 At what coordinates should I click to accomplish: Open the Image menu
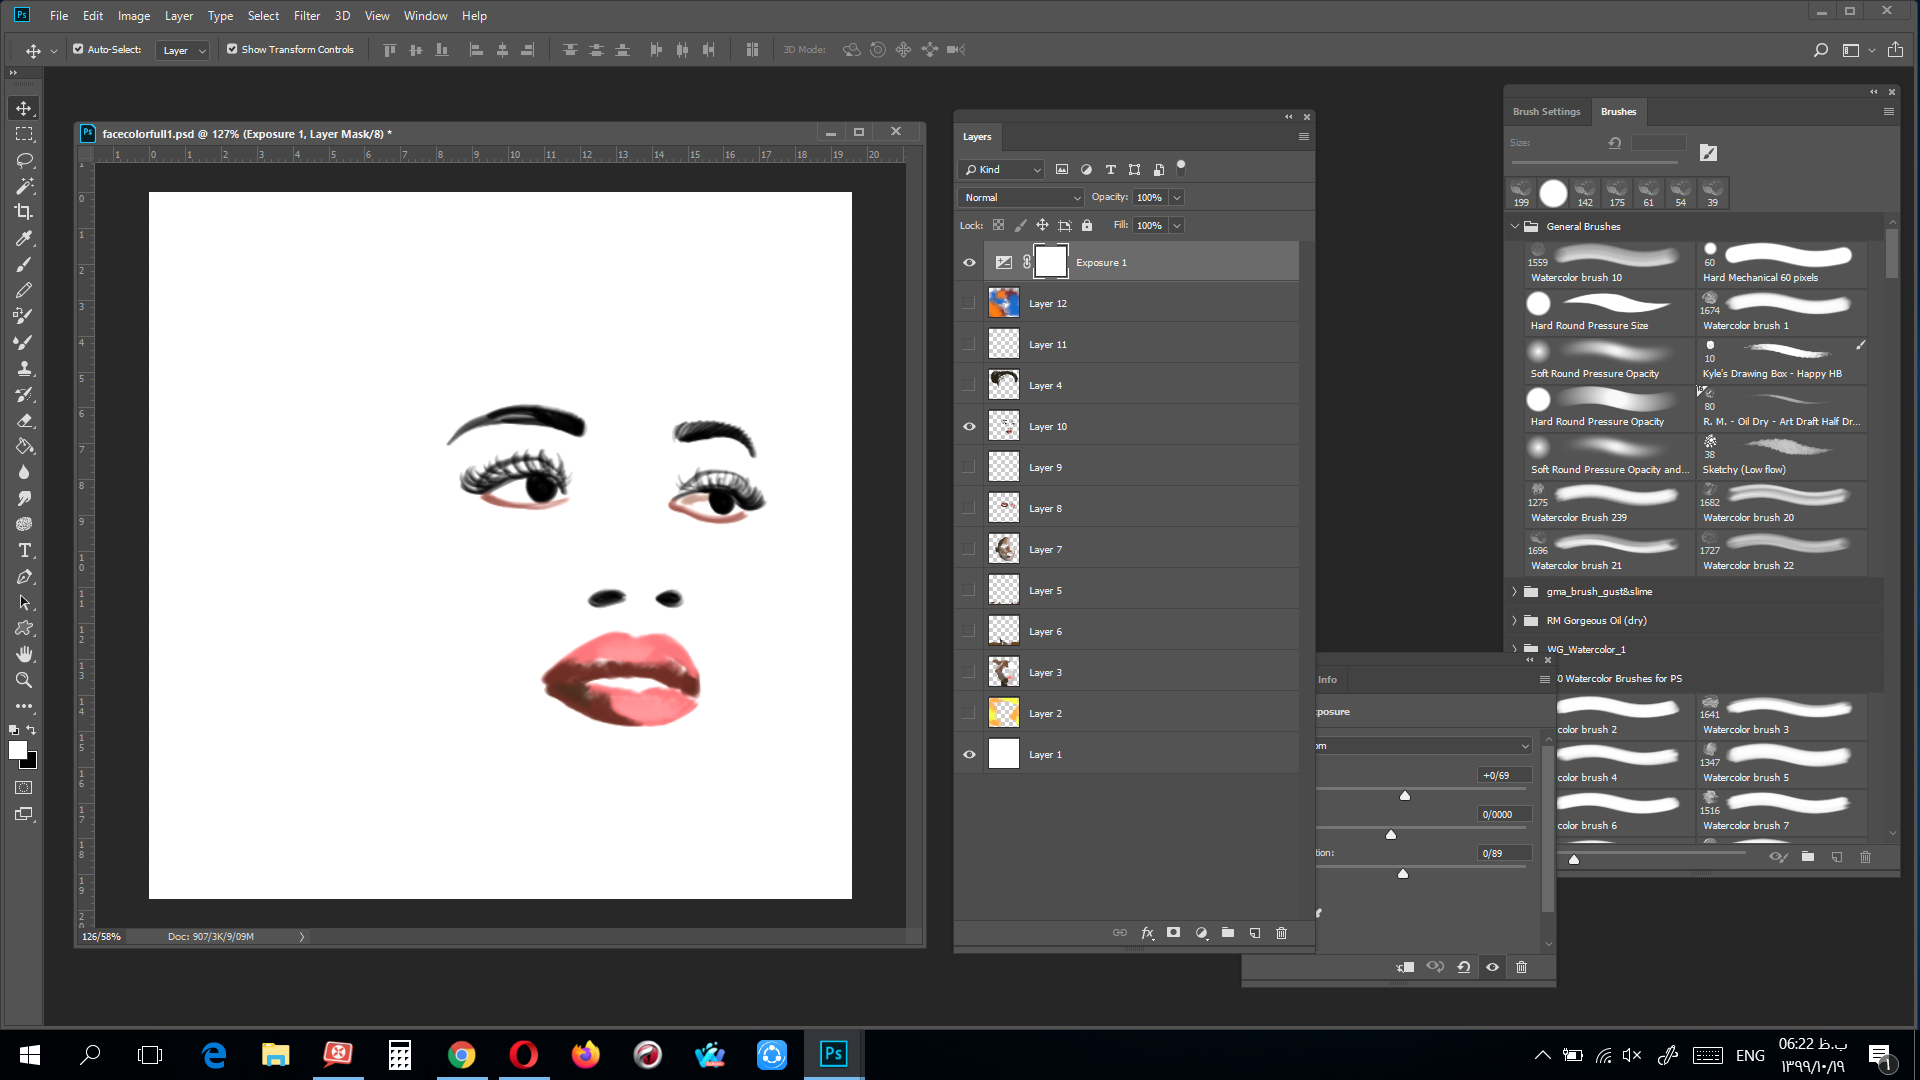pos(133,16)
